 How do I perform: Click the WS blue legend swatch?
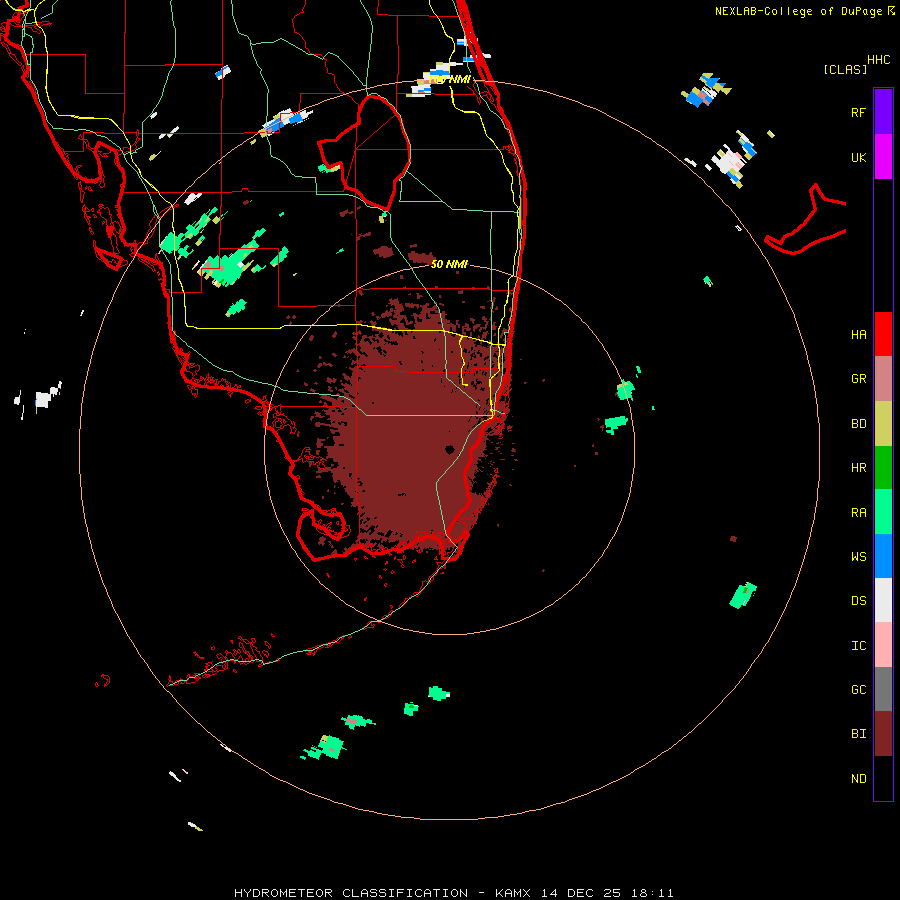pyautogui.click(x=883, y=556)
